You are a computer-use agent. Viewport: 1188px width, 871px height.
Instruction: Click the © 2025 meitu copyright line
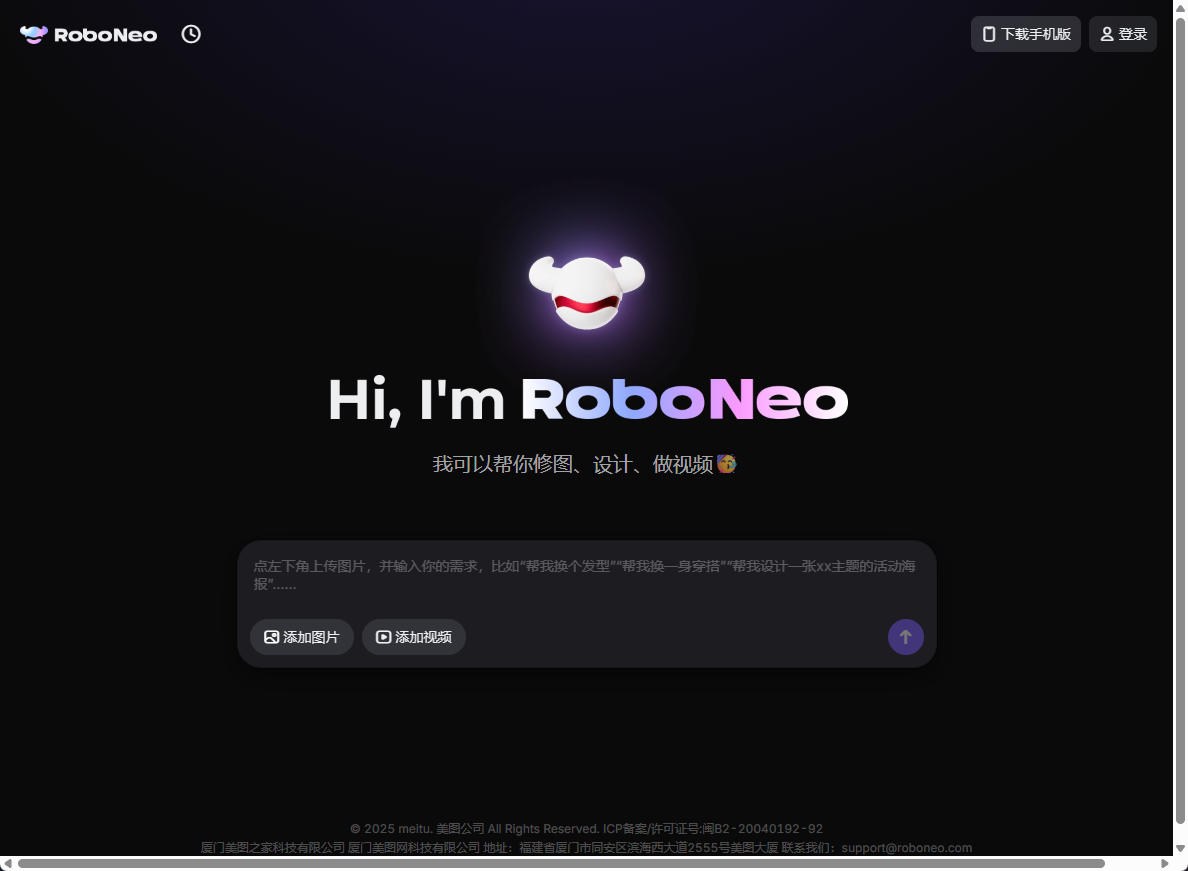(x=586, y=829)
